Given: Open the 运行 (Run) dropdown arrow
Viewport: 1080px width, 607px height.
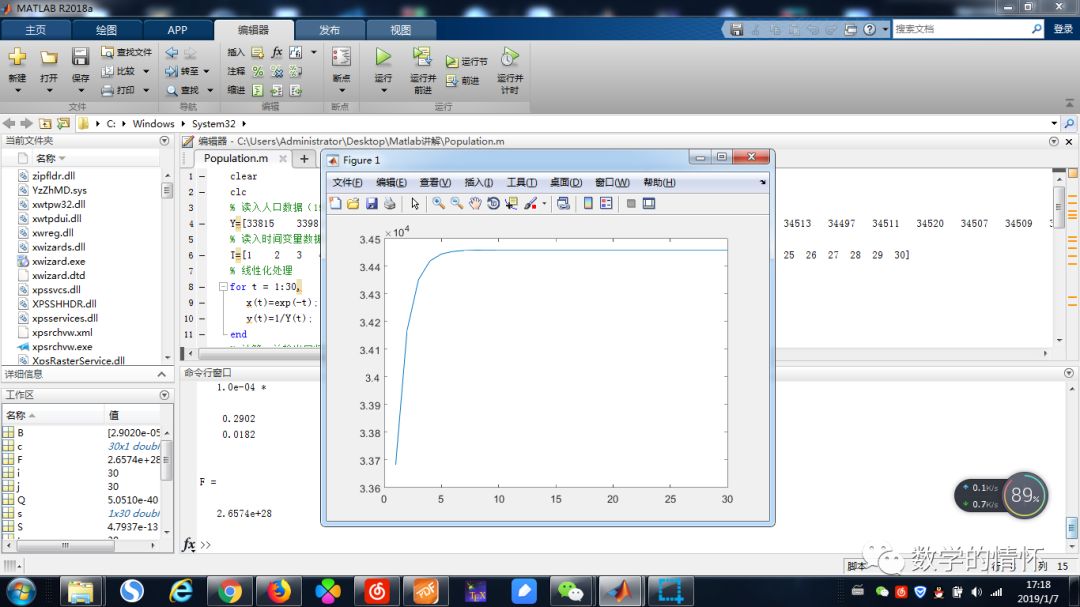Looking at the screenshot, I should pyautogui.click(x=384, y=90).
